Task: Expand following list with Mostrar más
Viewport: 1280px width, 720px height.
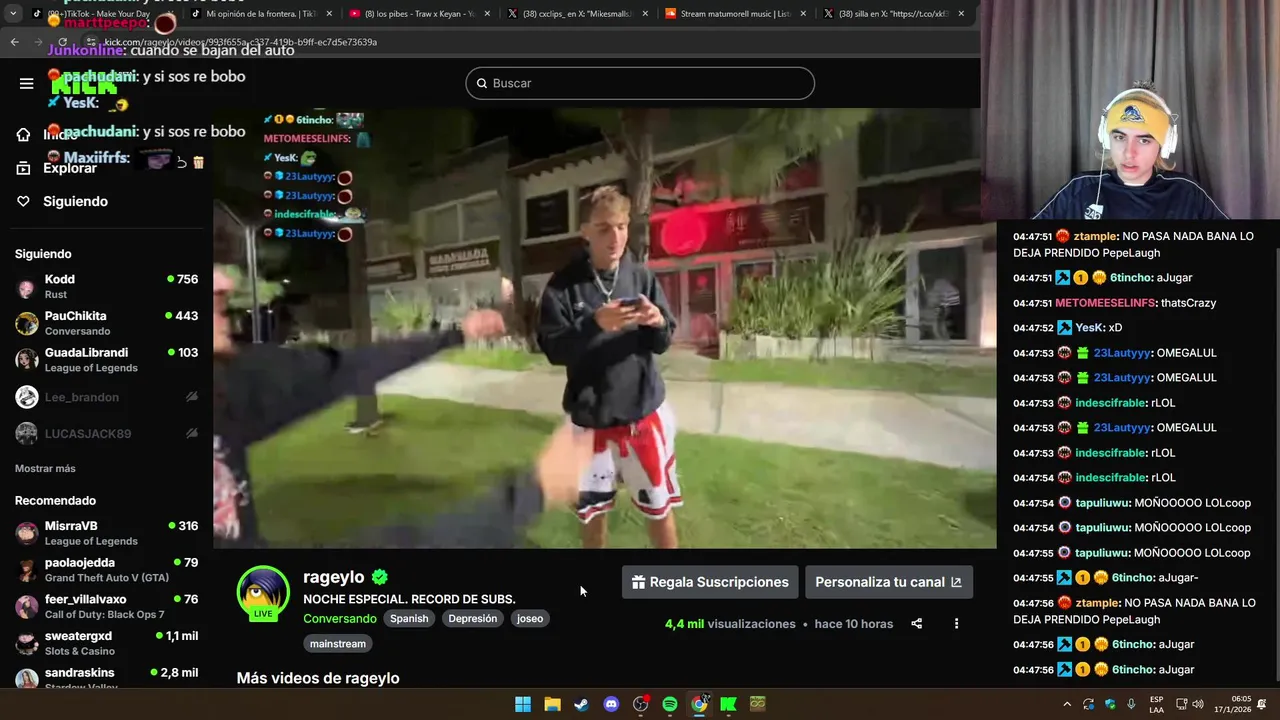Action: point(45,469)
